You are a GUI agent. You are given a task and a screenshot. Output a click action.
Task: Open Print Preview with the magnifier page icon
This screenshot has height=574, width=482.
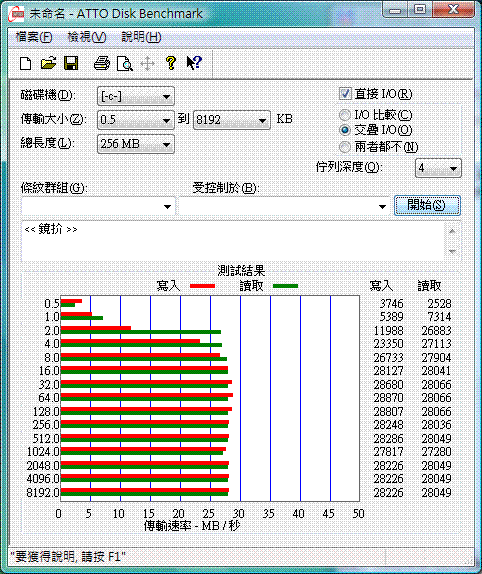tap(124, 64)
